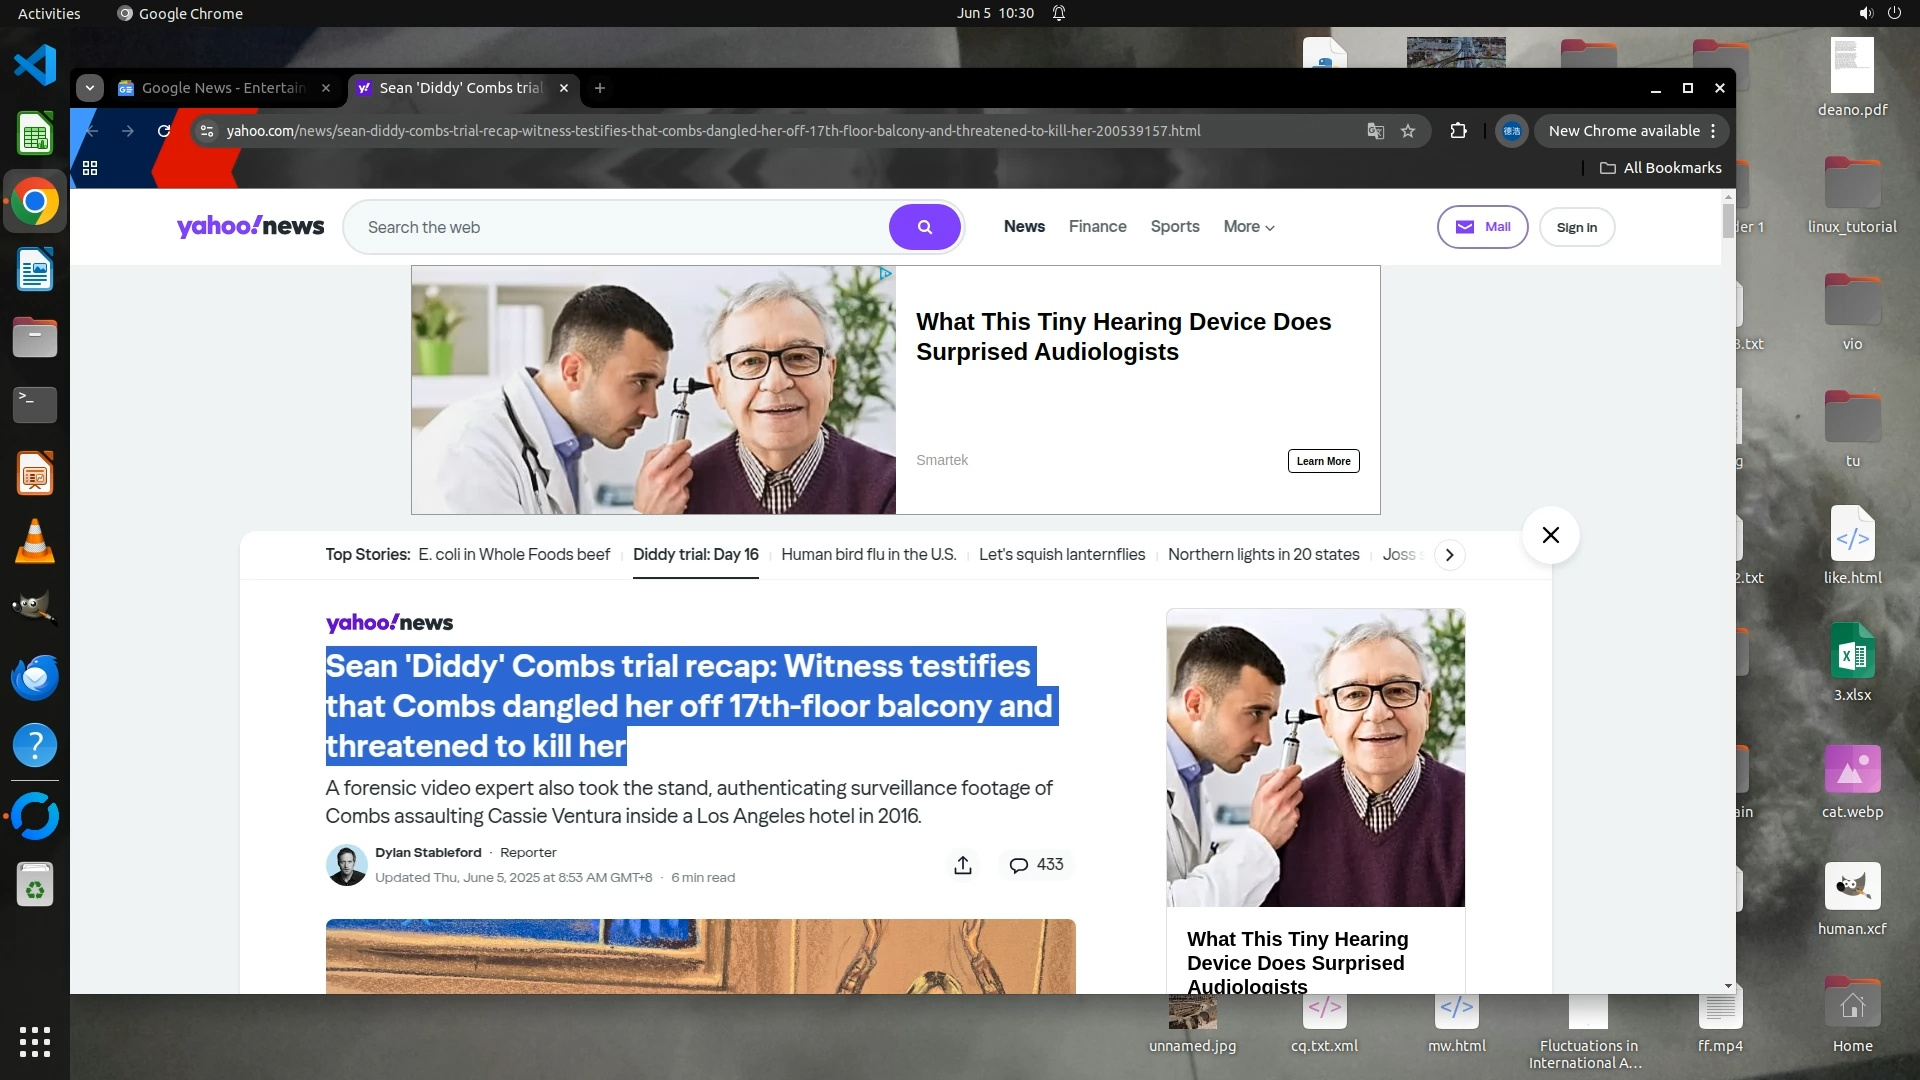Open the ad's Learn More button
Viewport: 1920px width, 1080px height.
[1323, 461]
